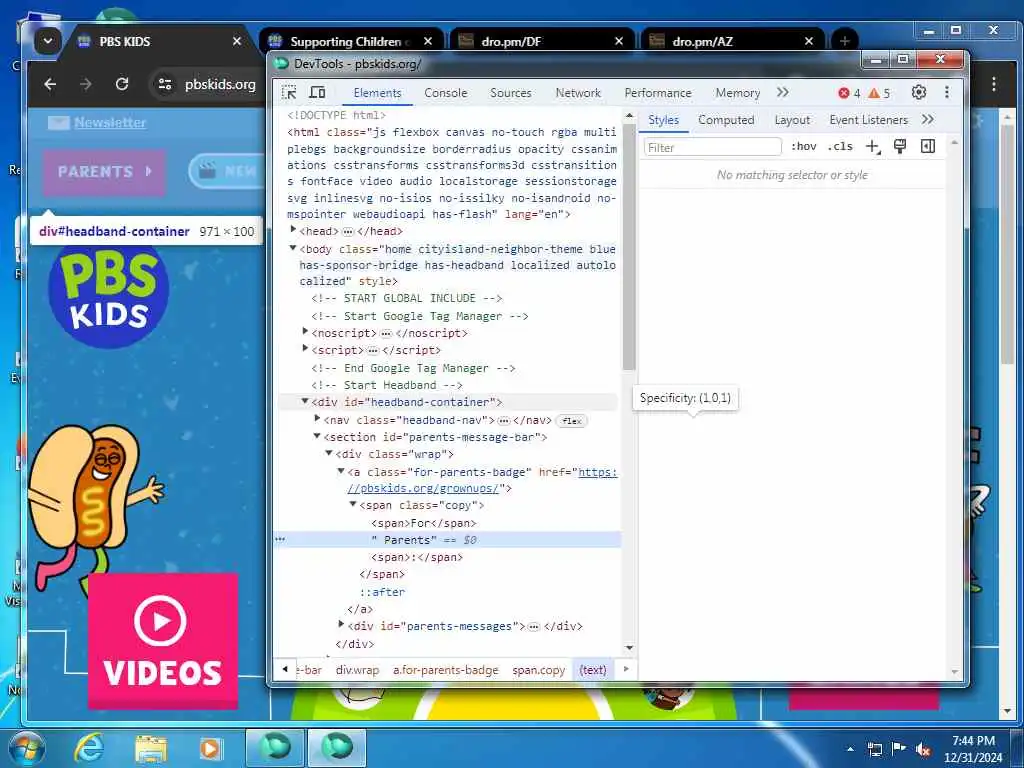Switch to the Performance panel tab
Screen dimensions: 1024x768
point(658,93)
